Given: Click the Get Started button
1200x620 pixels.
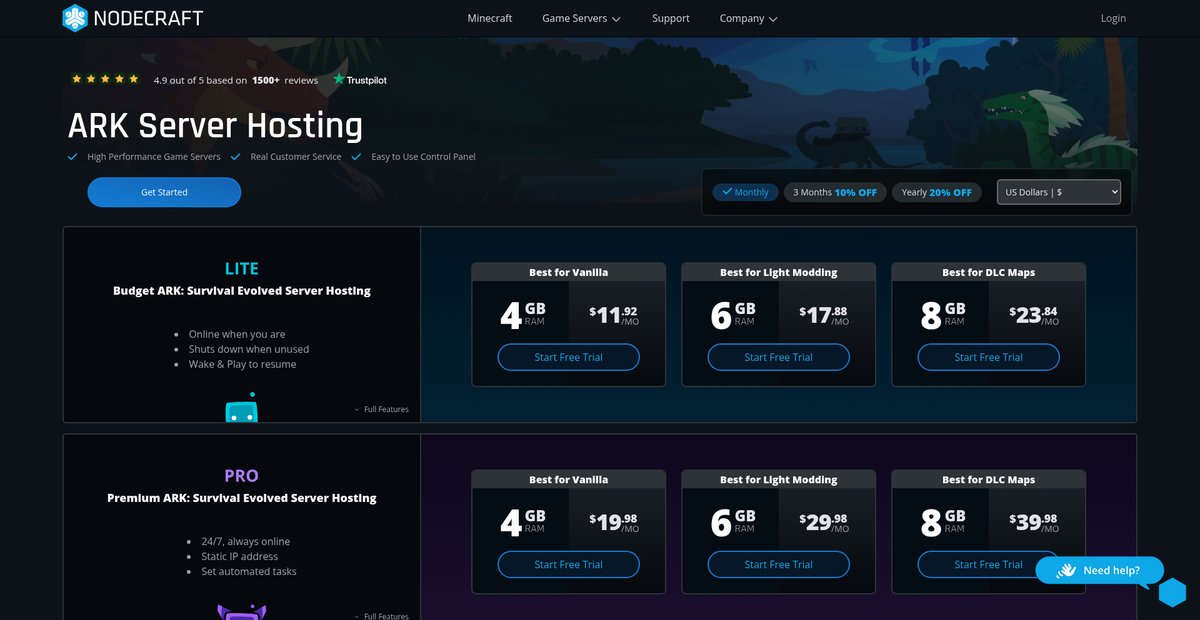Looking at the screenshot, I should [x=164, y=192].
